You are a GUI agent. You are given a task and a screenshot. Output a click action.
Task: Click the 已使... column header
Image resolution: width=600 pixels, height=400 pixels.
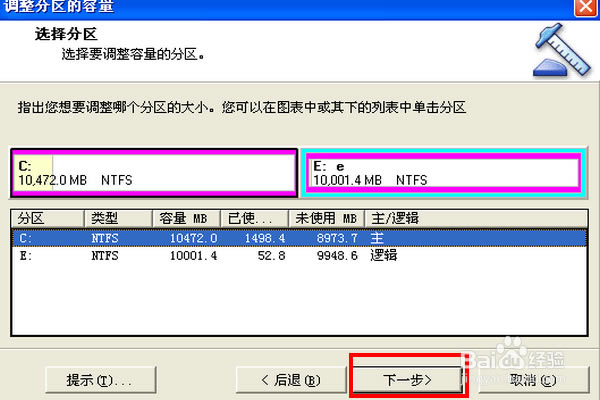[254, 219]
